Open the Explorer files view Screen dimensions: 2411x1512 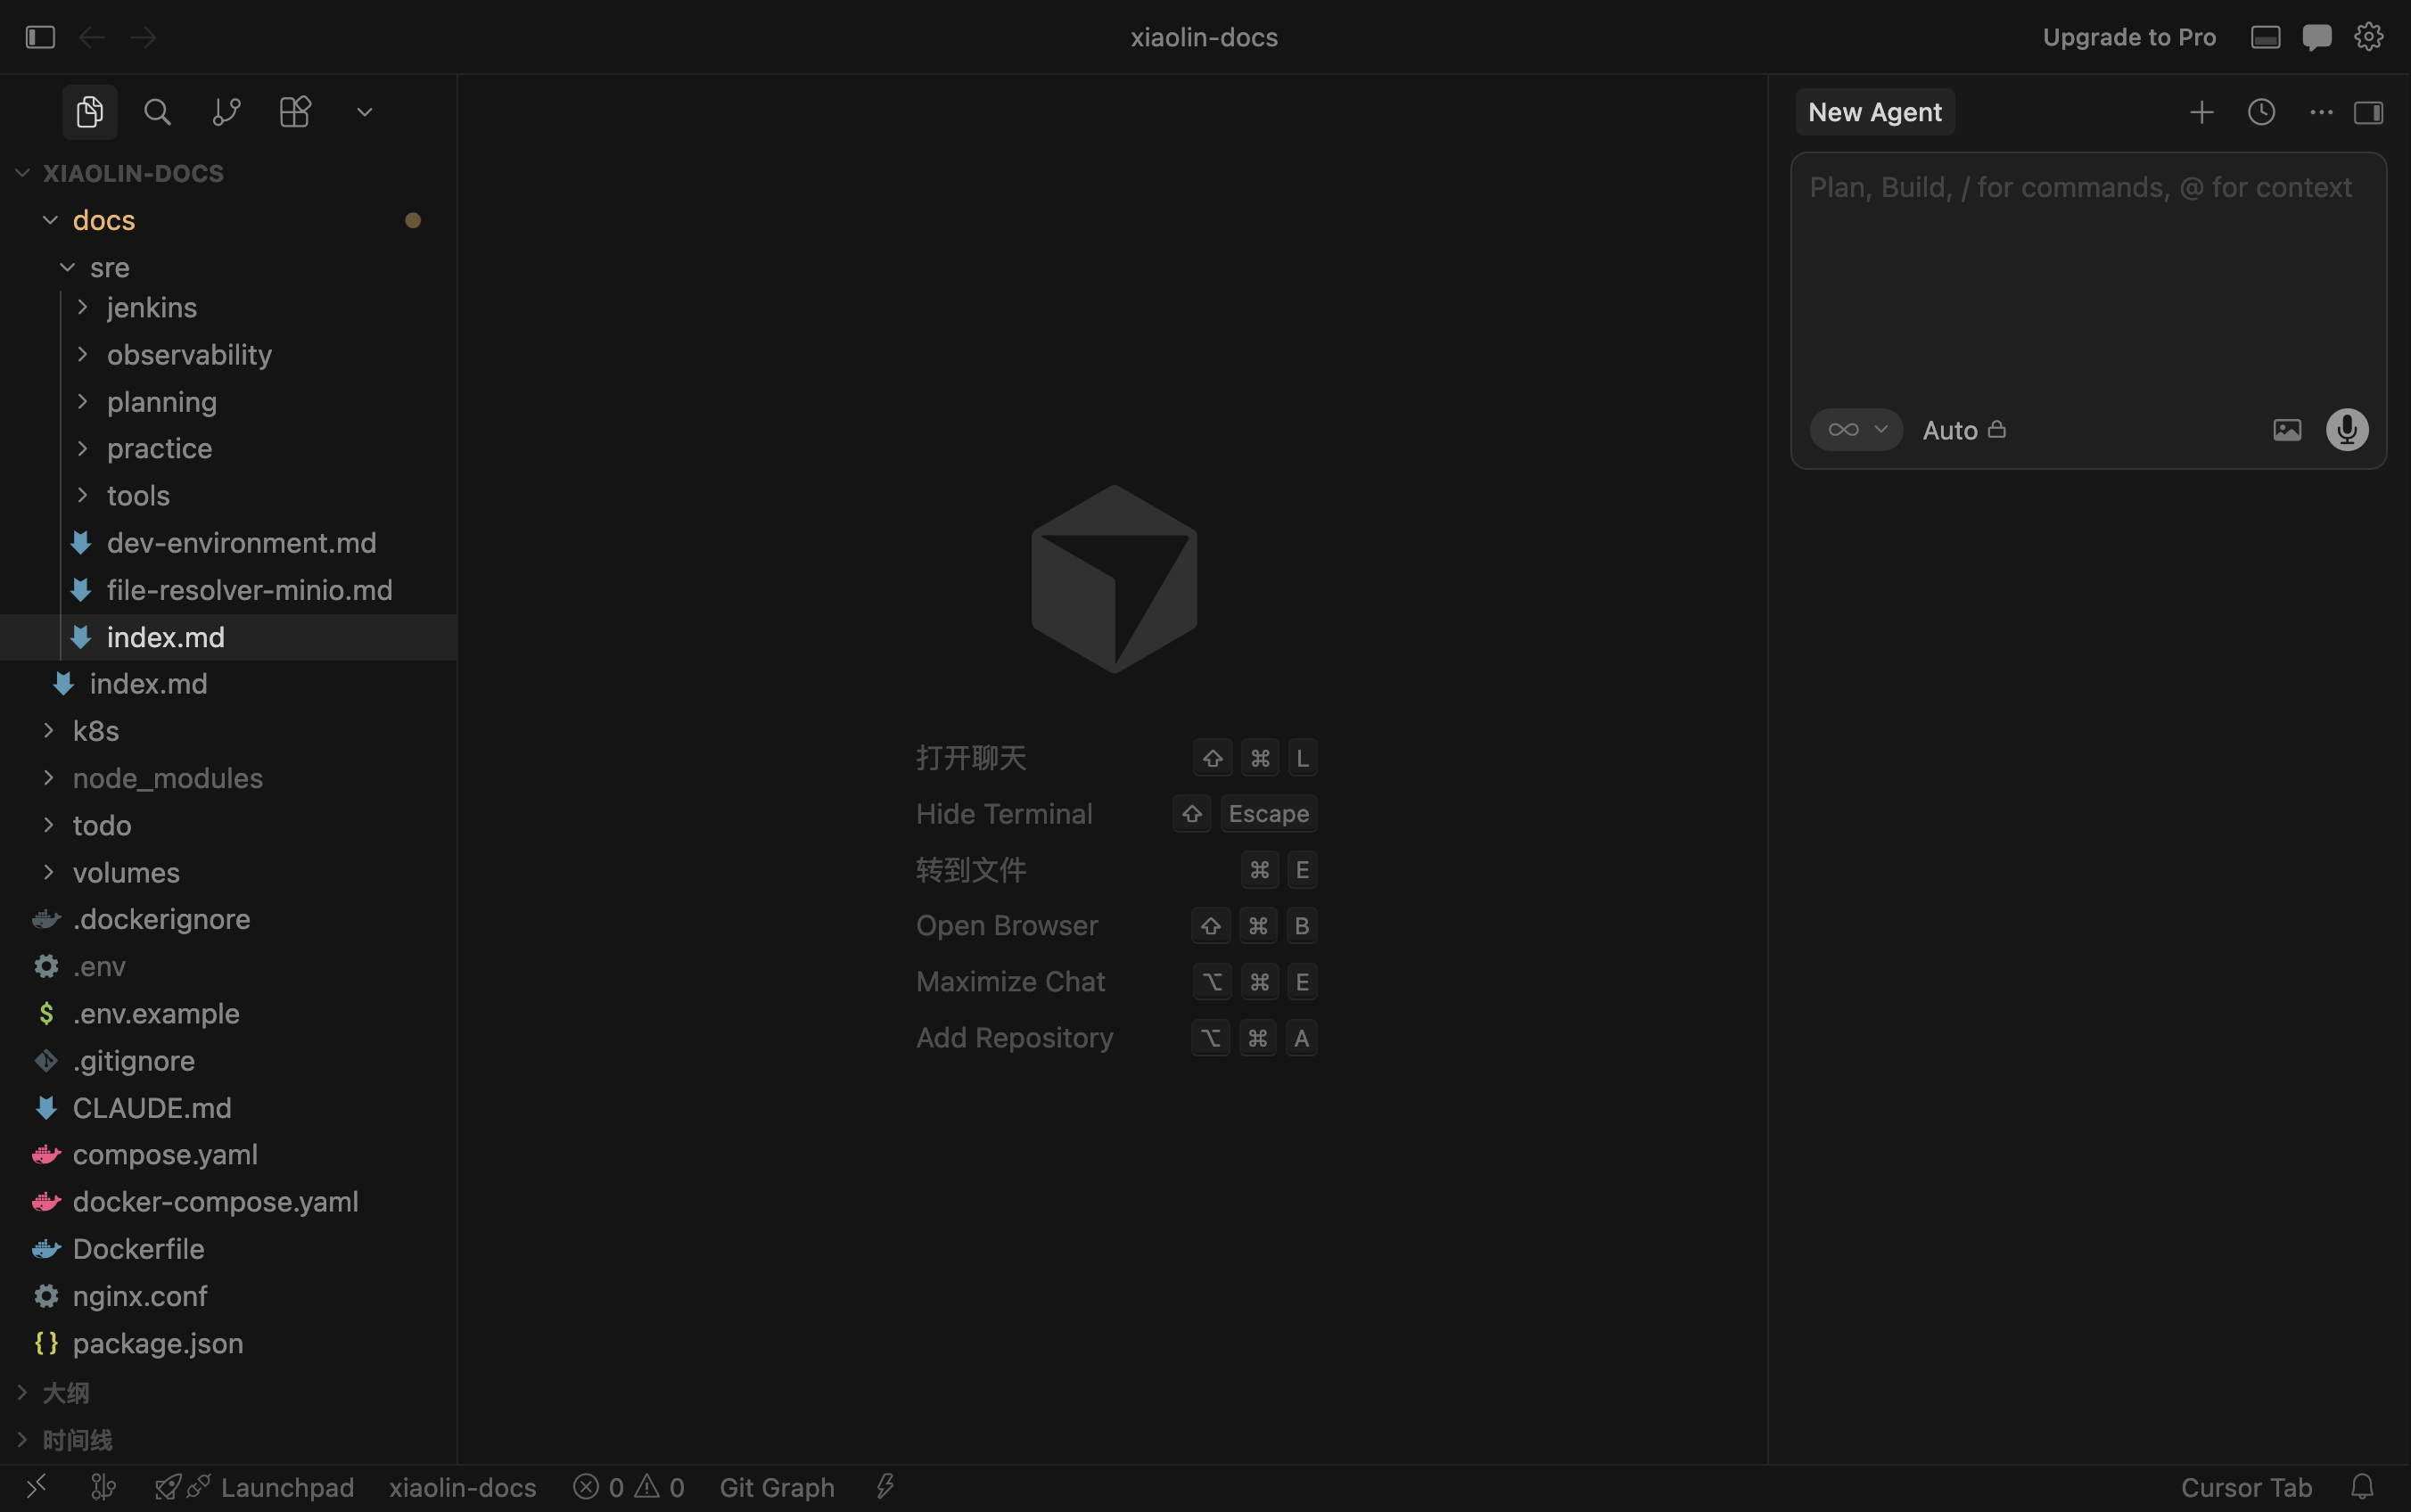(90, 112)
